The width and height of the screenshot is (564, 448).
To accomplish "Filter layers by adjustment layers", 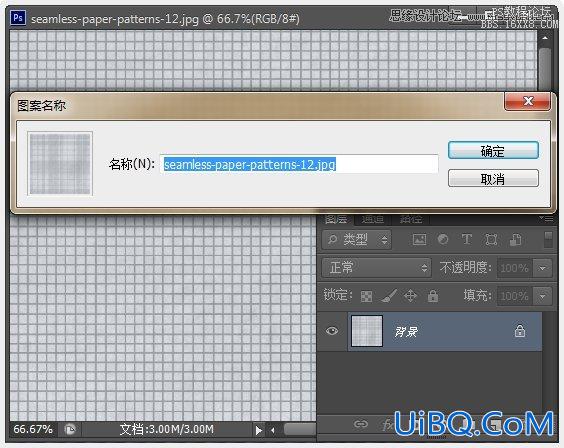I will coord(443,239).
